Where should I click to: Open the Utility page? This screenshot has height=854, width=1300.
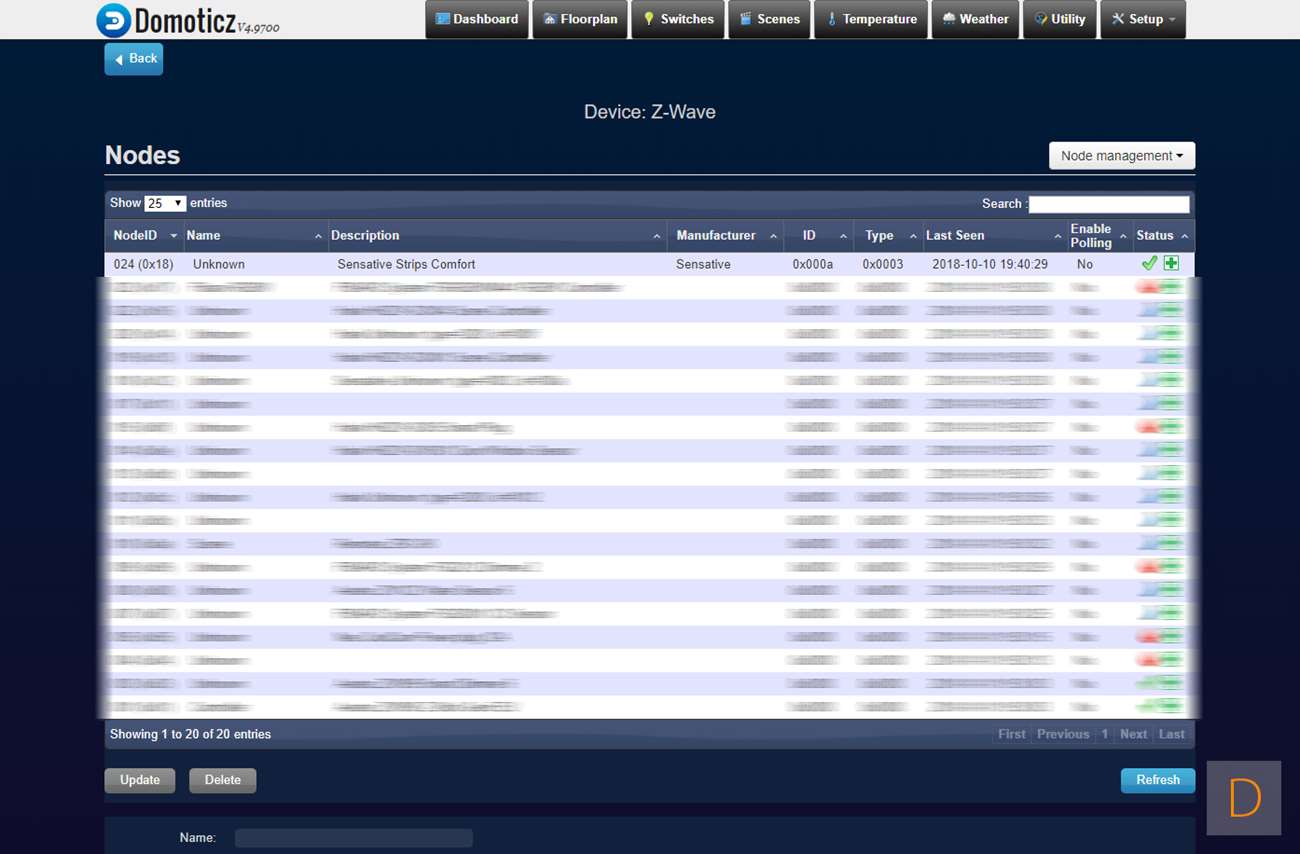click(1059, 19)
